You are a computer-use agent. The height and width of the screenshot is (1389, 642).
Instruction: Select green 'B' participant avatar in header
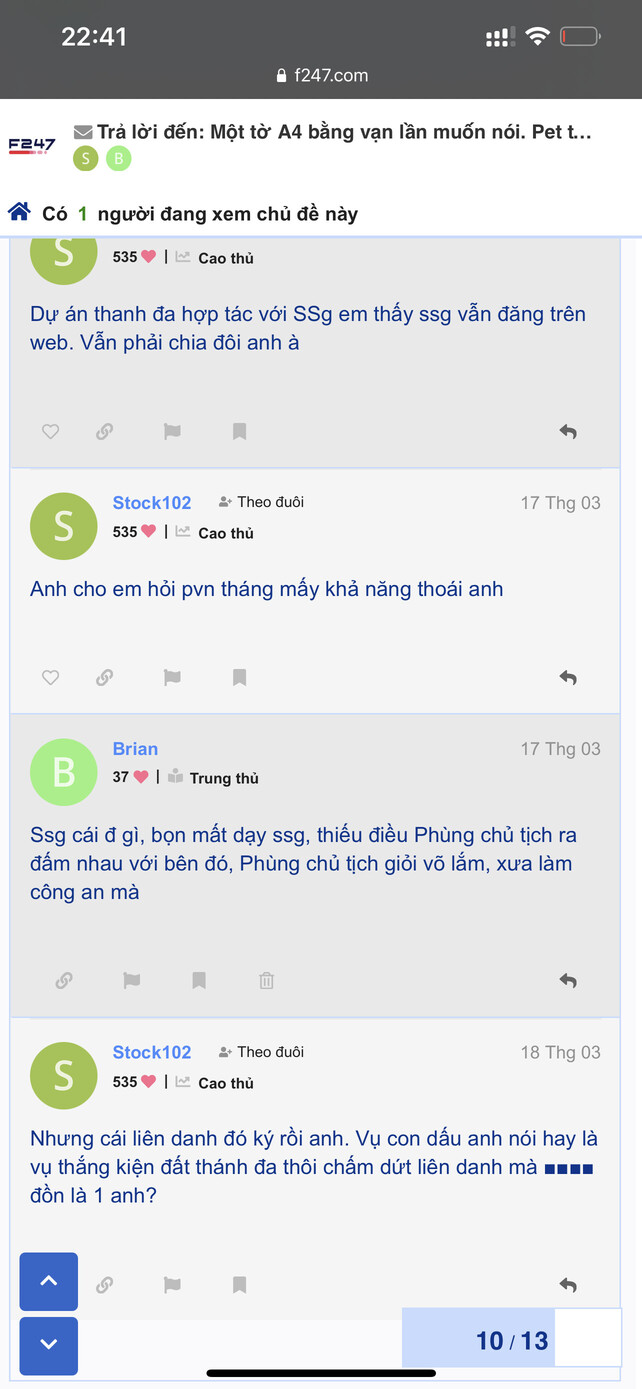pyautogui.click(x=118, y=159)
